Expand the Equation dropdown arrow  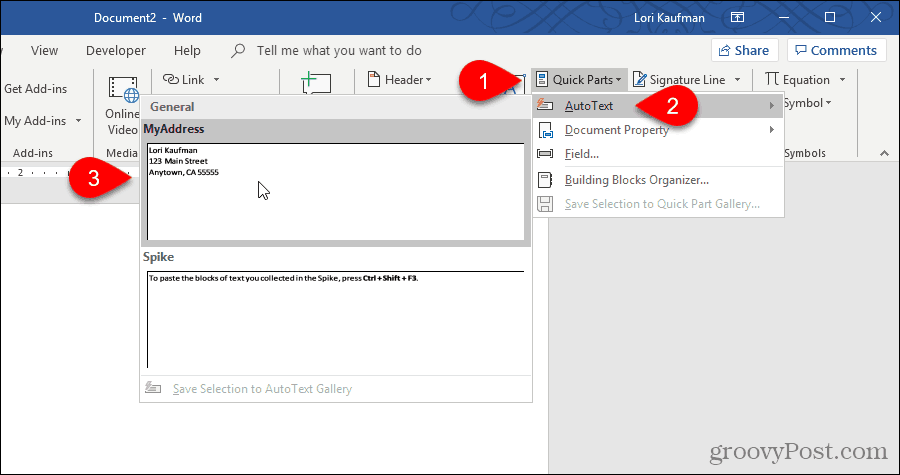tap(843, 80)
